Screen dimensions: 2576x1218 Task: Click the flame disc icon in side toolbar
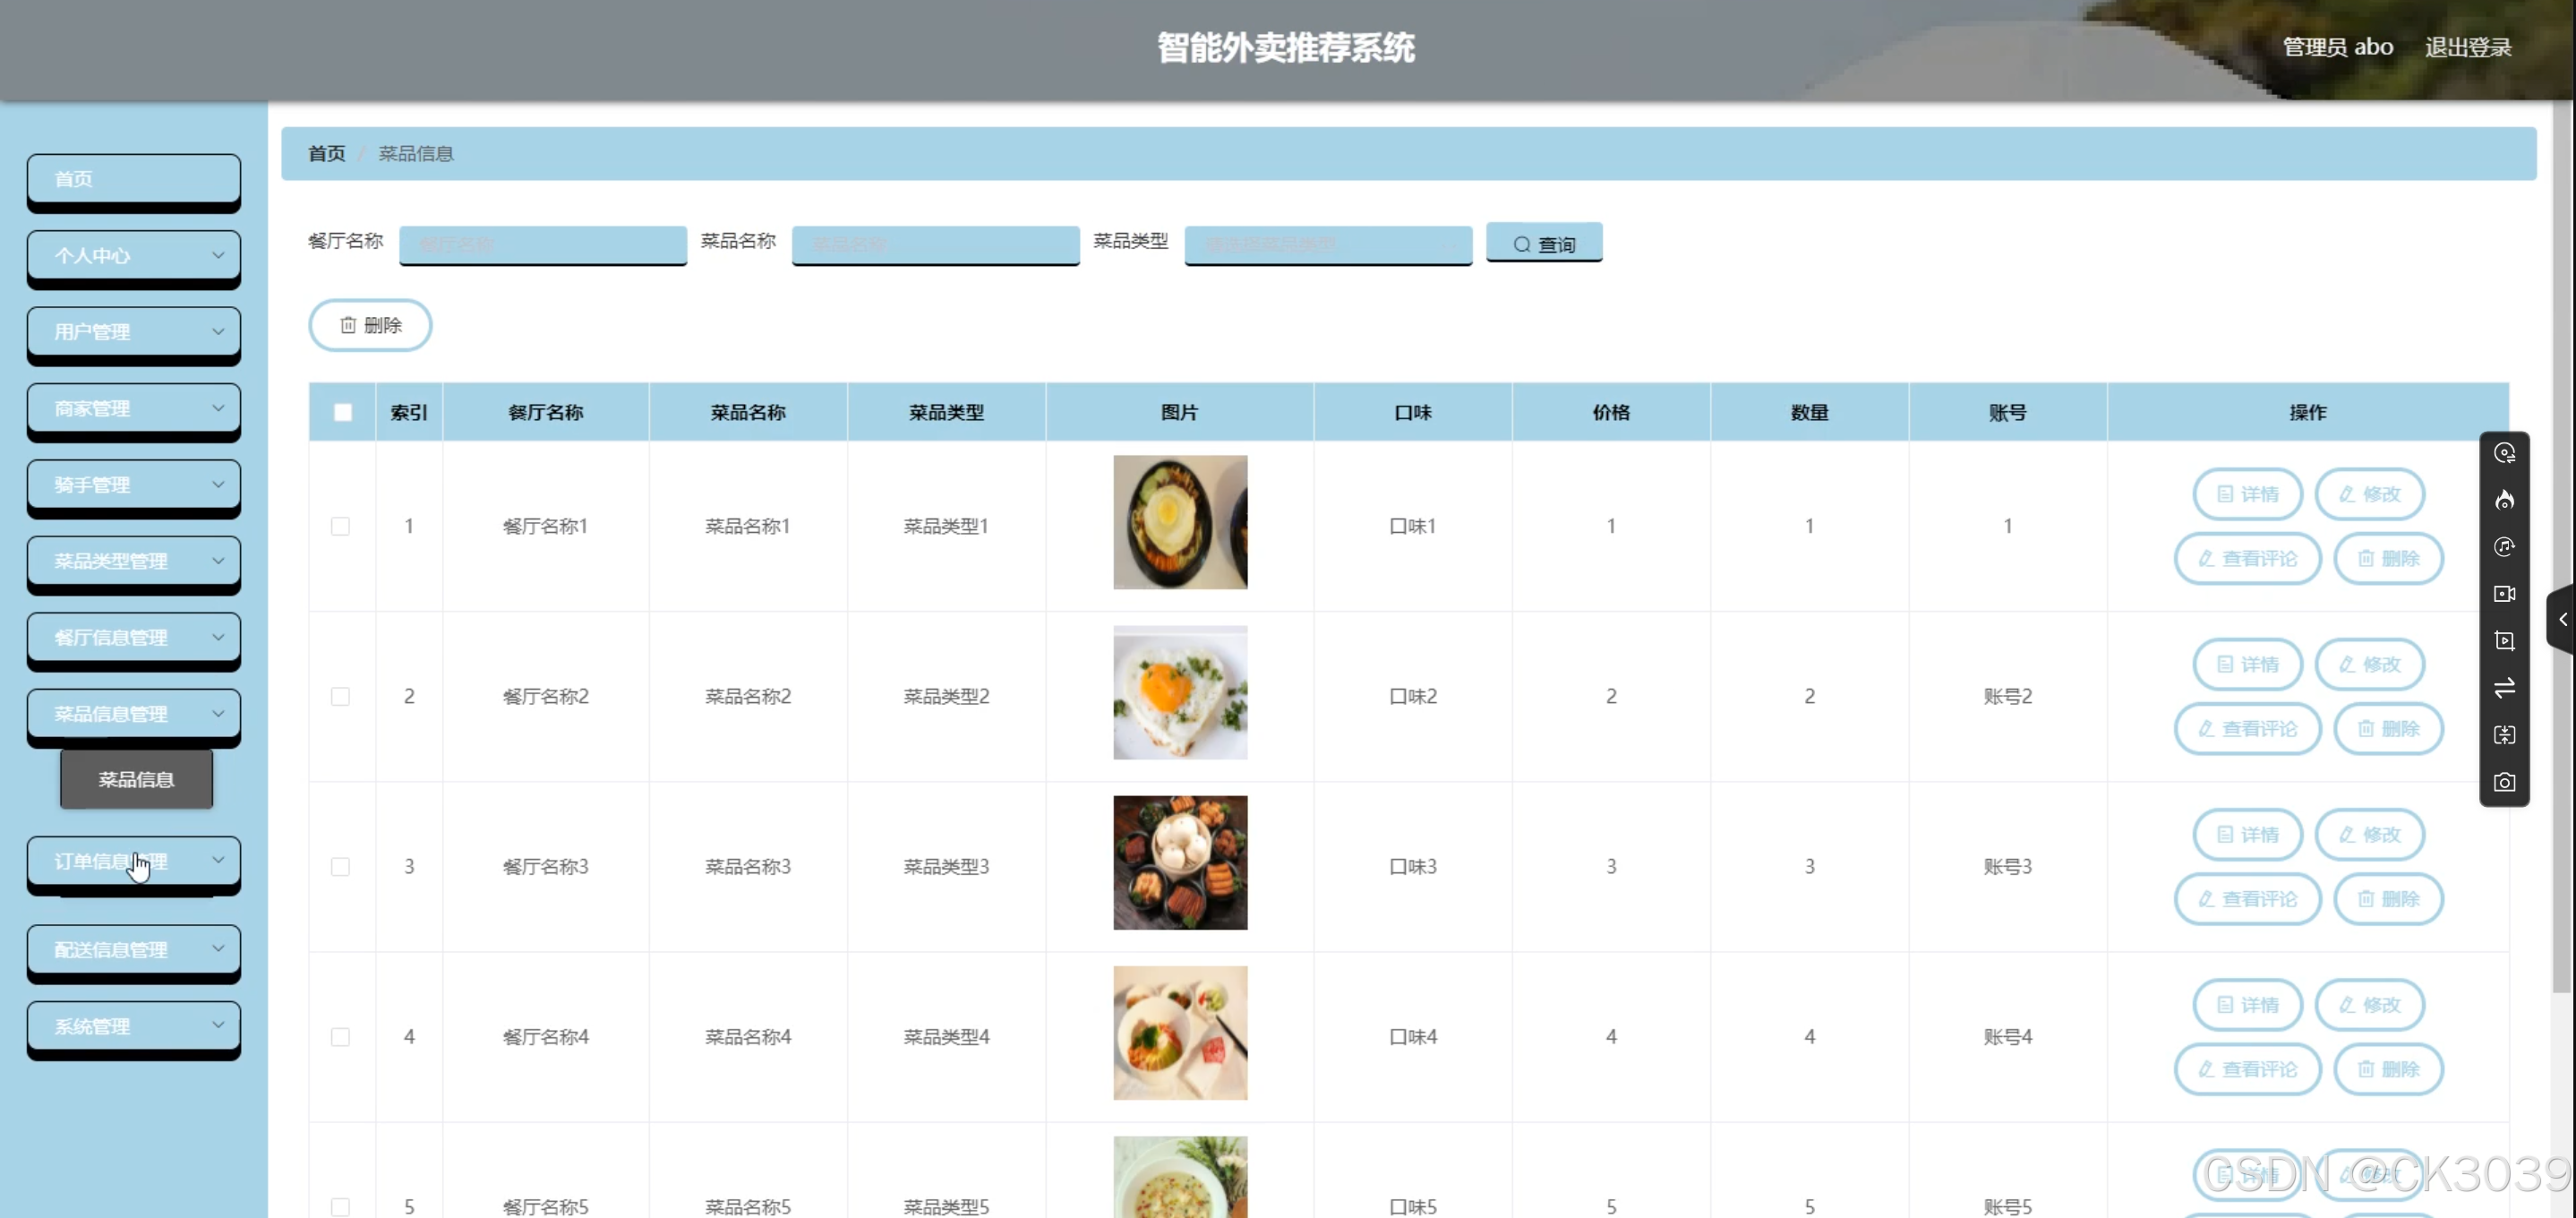tap(2504, 500)
